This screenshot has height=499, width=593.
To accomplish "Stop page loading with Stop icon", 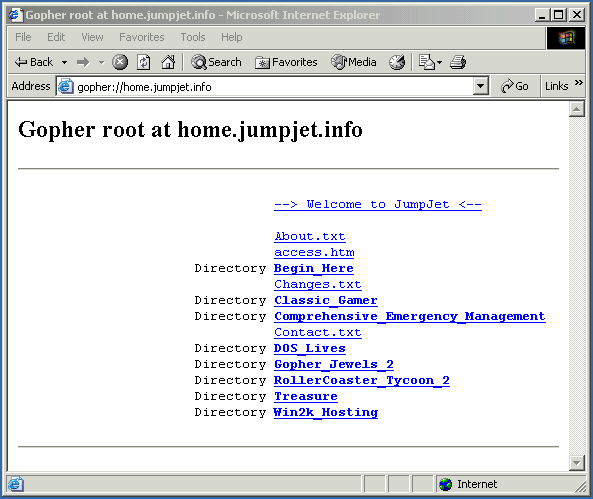I will click(x=120, y=62).
